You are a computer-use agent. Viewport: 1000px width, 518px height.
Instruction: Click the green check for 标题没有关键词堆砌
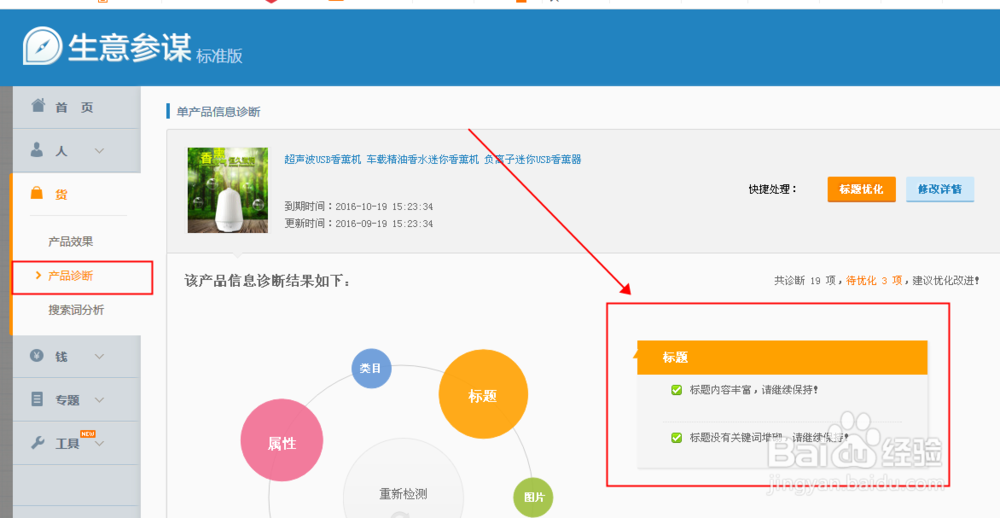677,438
